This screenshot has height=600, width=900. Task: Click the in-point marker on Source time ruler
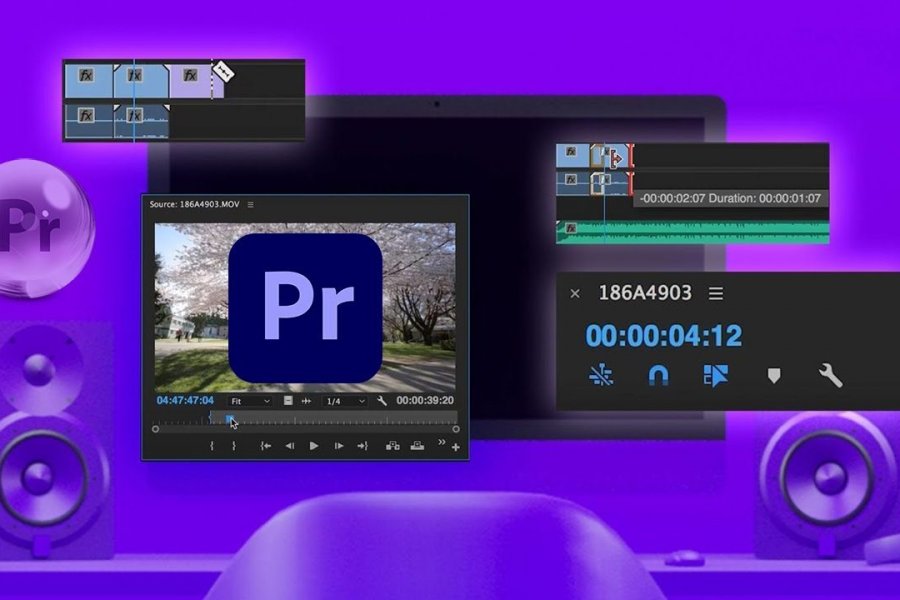pyautogui.click(x=210, y=417)
